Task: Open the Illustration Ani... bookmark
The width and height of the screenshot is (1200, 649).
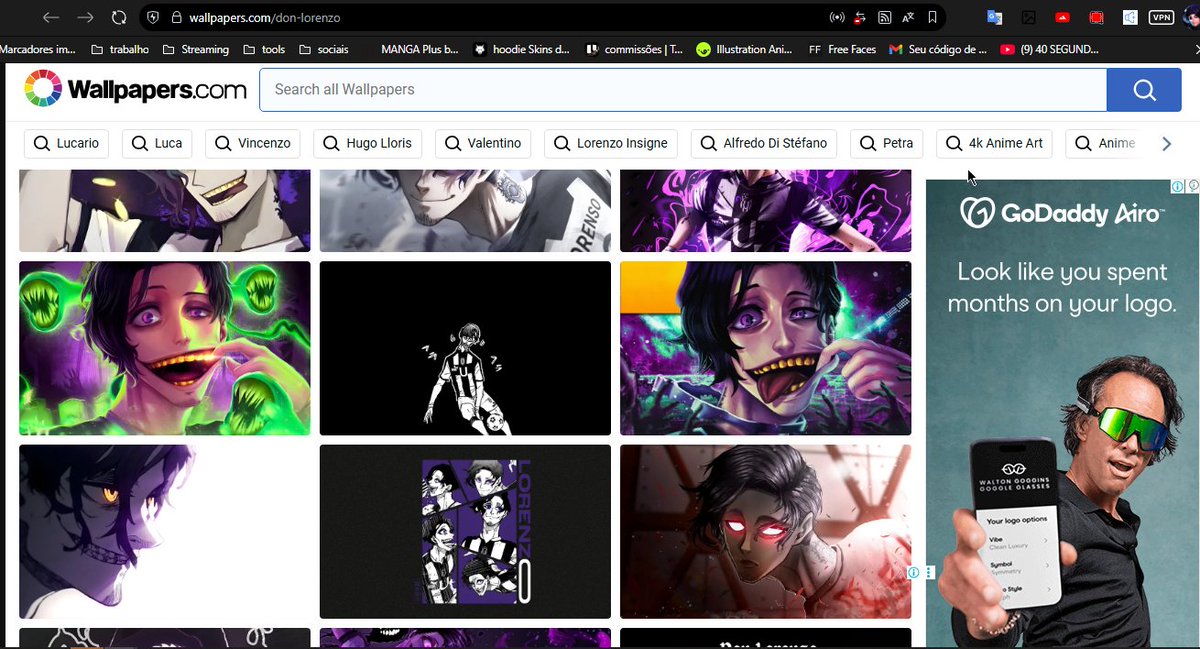Action: click(746, 49)
